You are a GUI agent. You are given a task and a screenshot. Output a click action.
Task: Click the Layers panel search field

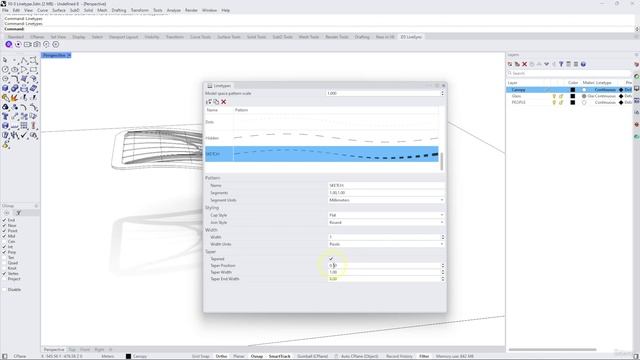(x=570, y=73)
